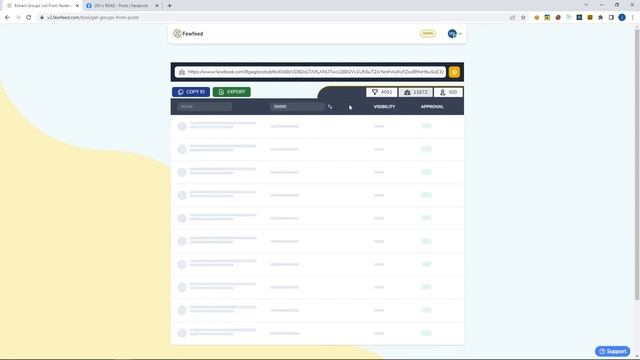
Task: Open a new browser tab
Action: (169, 6)
